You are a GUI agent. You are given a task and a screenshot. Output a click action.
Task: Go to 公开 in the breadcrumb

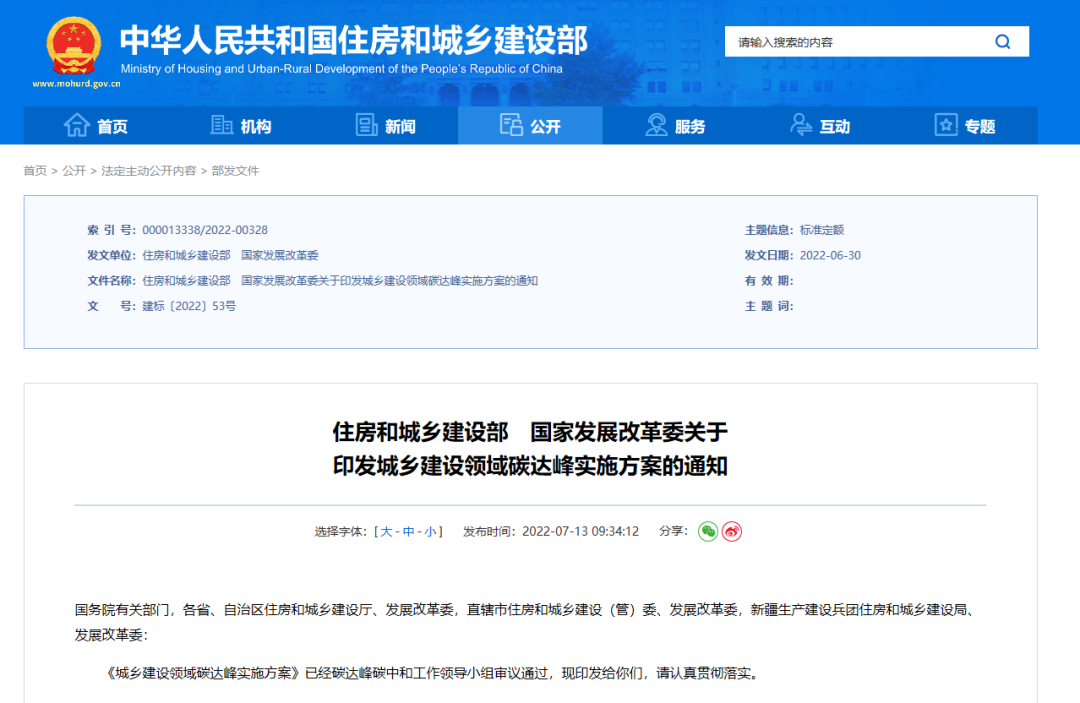coord(74,171)
